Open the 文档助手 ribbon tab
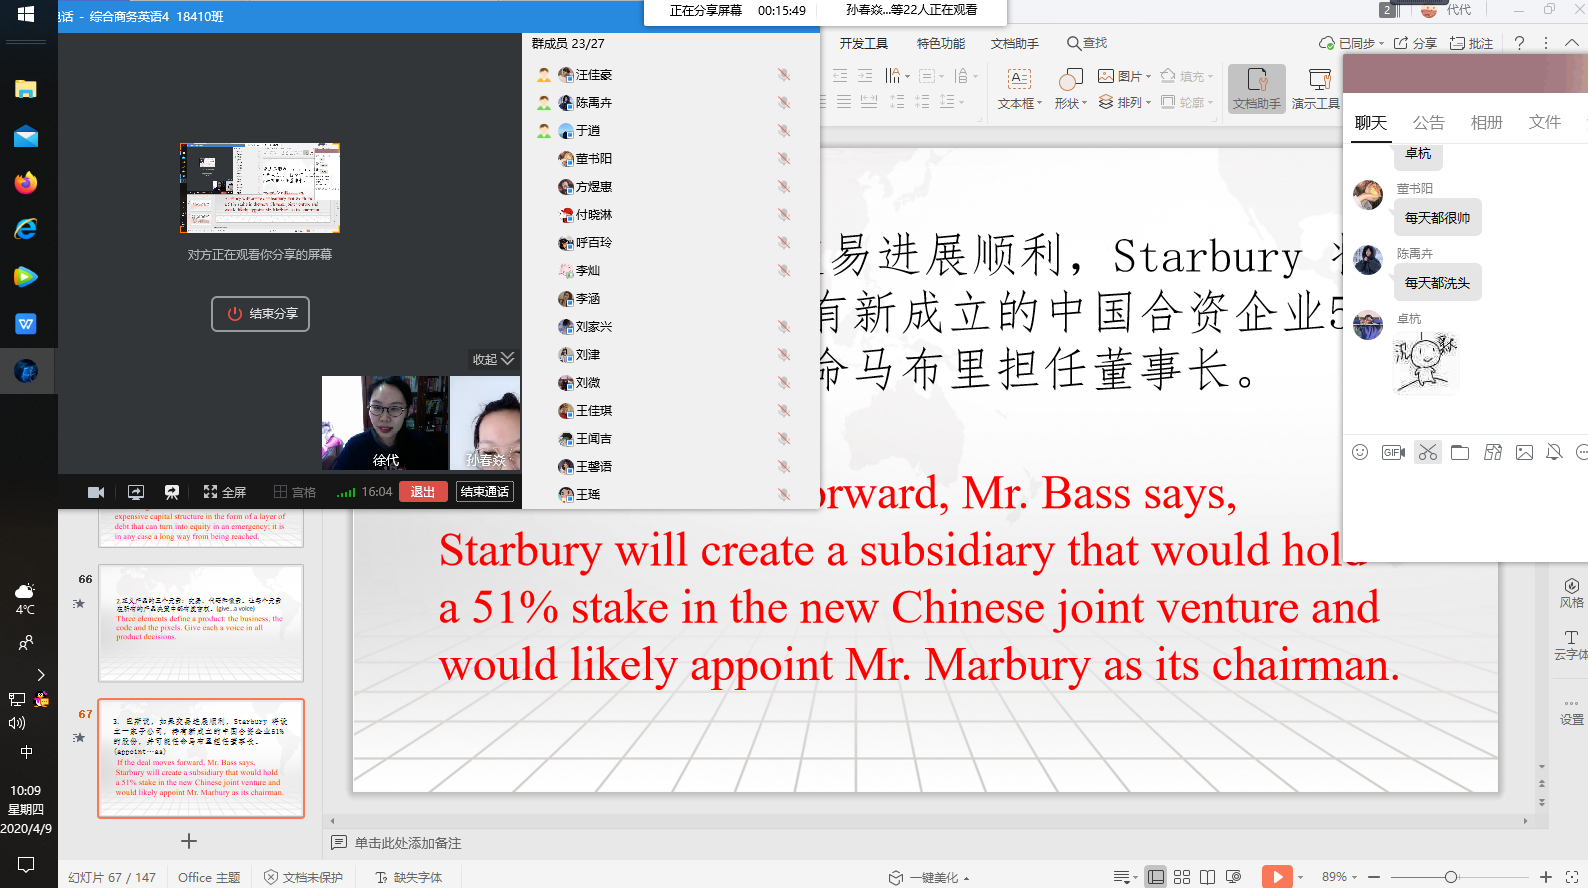Viewport: 1588px width, 888px height. (1015, 44)
